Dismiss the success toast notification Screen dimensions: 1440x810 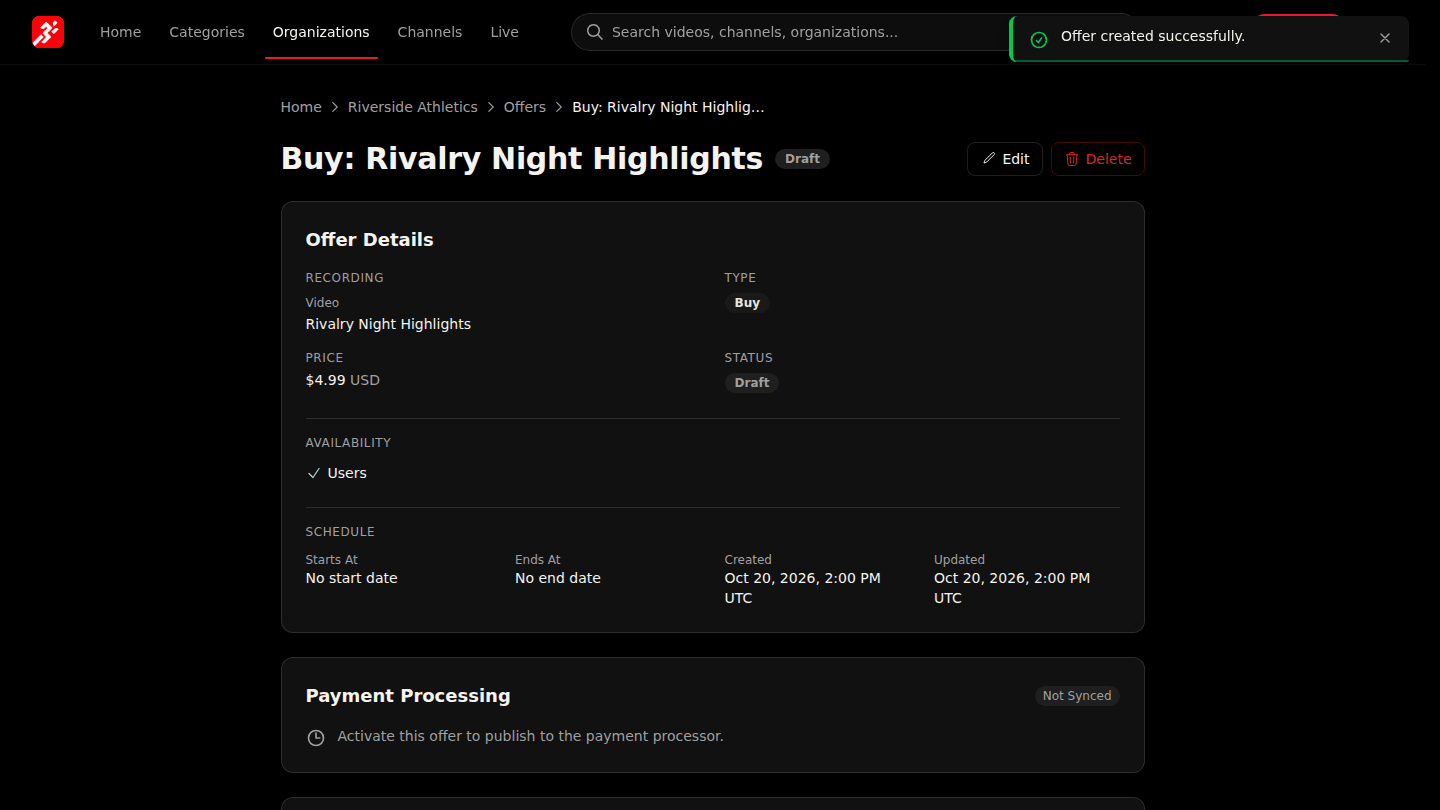[1384, 38]
